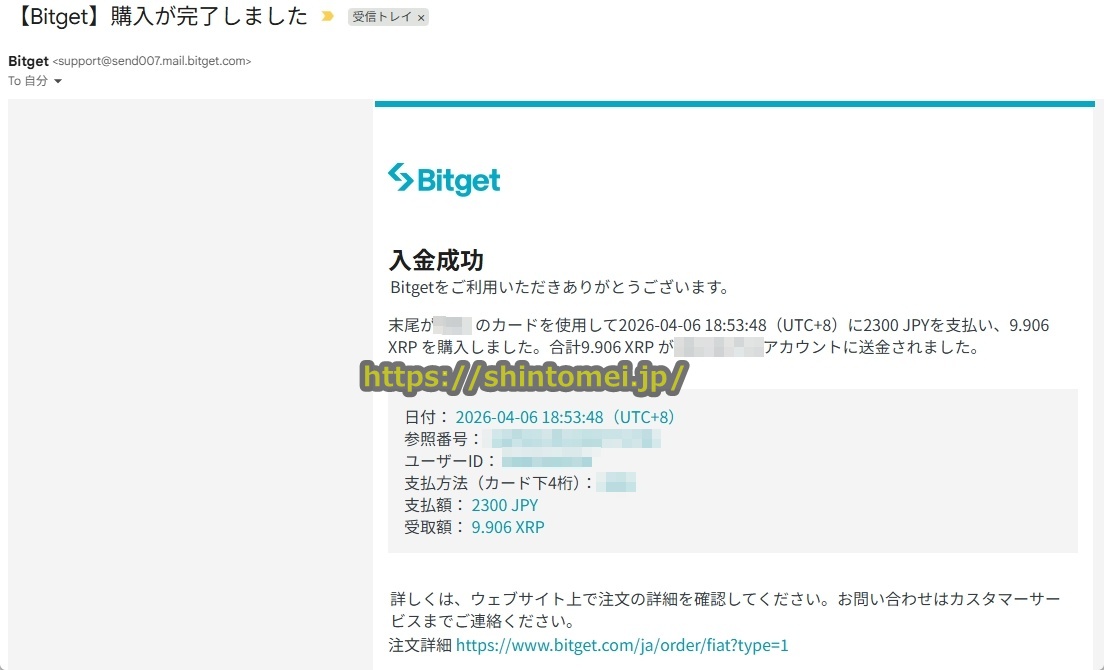Image resolution: width=1104 pixels, height=670 pixels.
Task: Open the bitget.com order fiat details link
Action: (622, 645)
